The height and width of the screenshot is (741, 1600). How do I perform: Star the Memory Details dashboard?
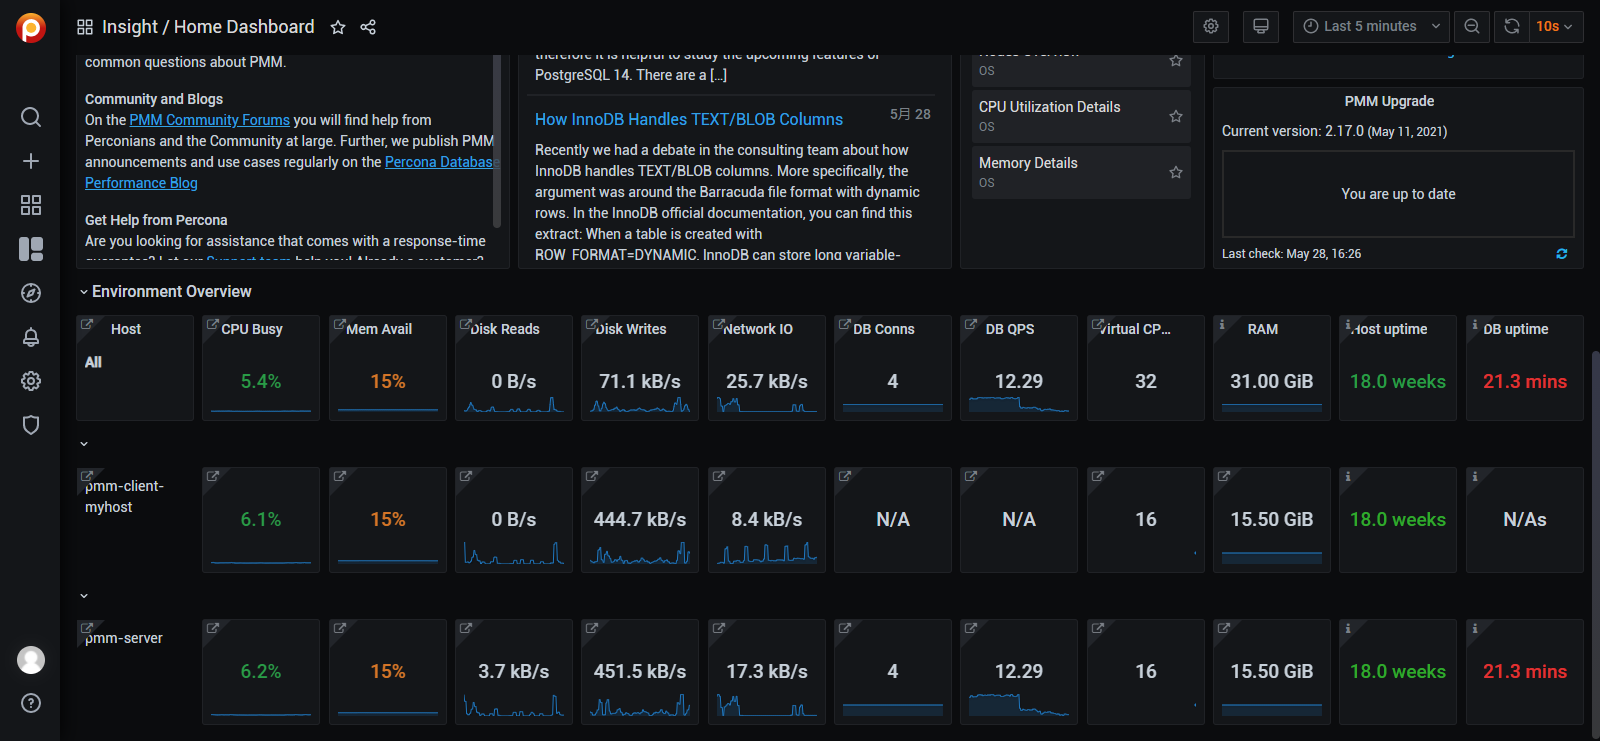coord(1176,172)
